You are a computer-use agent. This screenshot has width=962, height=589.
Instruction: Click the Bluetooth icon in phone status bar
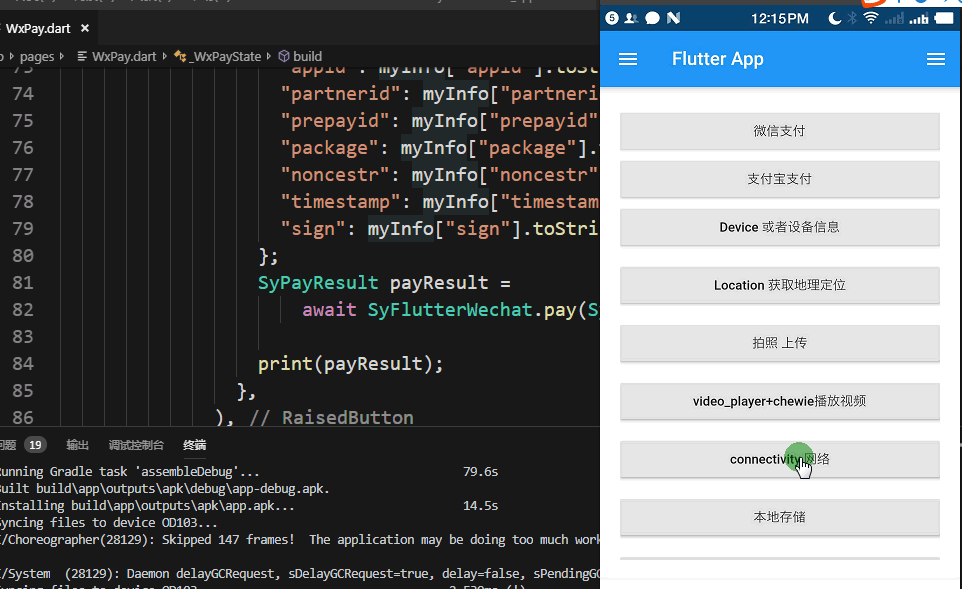[852, 18]
